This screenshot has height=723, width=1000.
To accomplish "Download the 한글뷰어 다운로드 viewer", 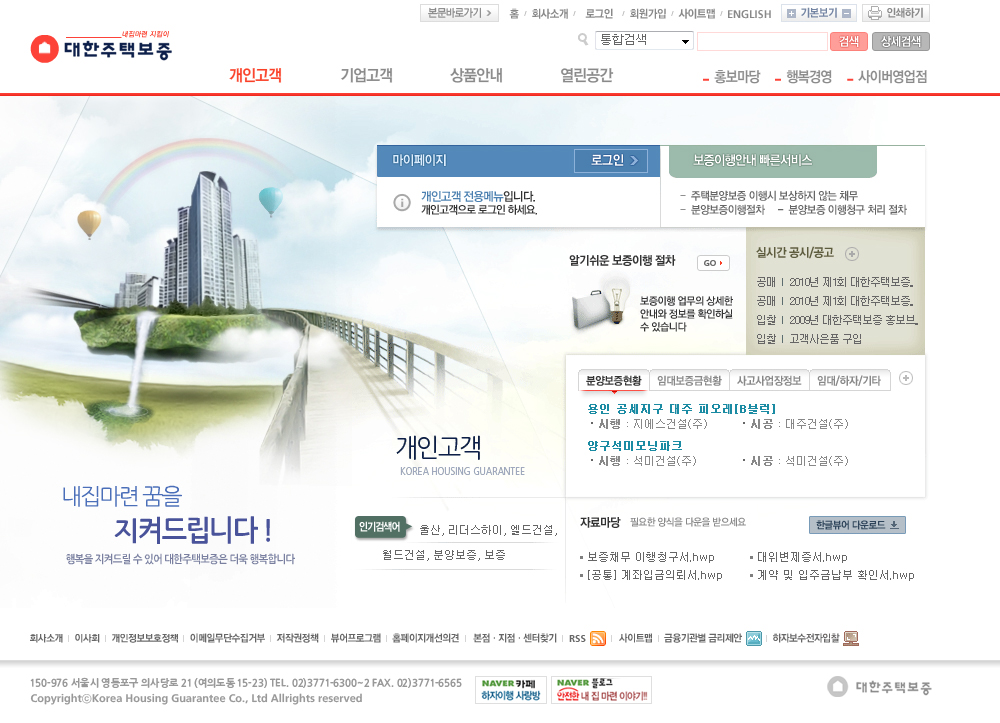I will 856,525.
